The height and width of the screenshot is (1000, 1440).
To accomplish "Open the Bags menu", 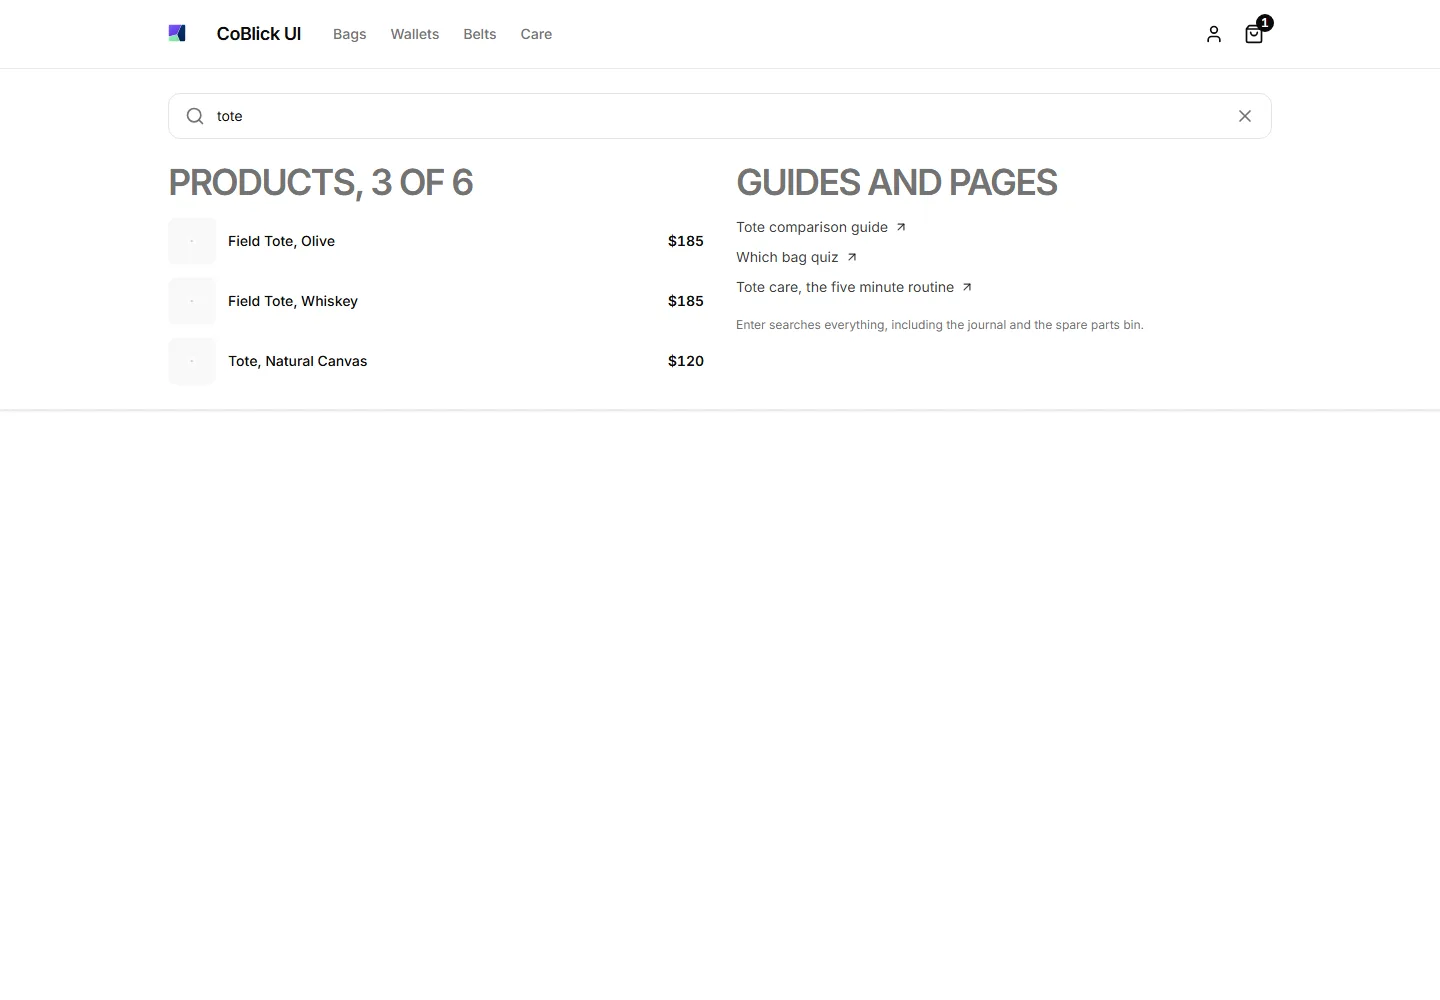I will point(350,34).
